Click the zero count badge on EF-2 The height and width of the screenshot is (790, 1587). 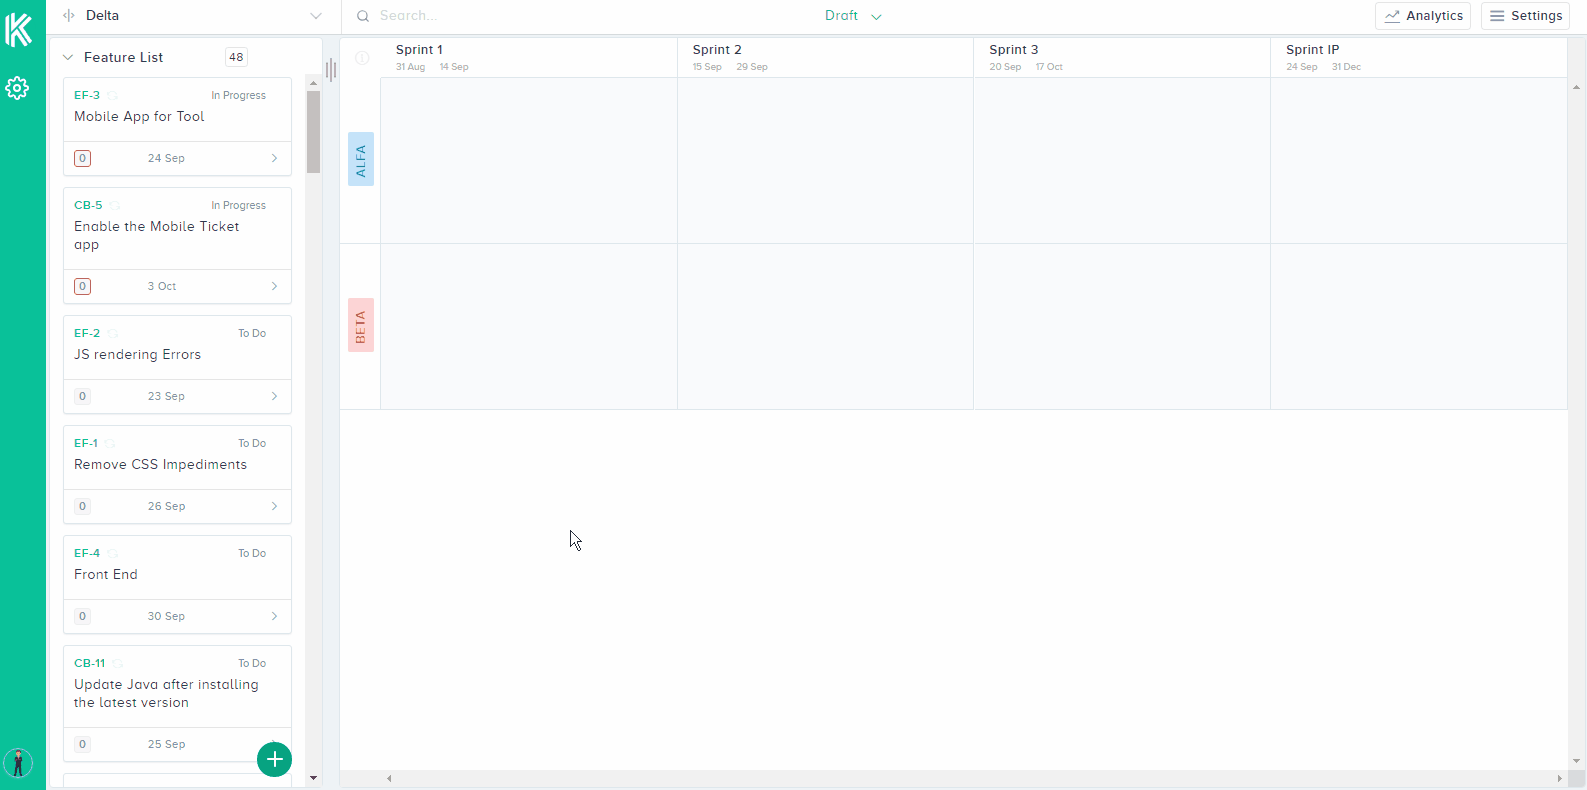coord(83,396)
